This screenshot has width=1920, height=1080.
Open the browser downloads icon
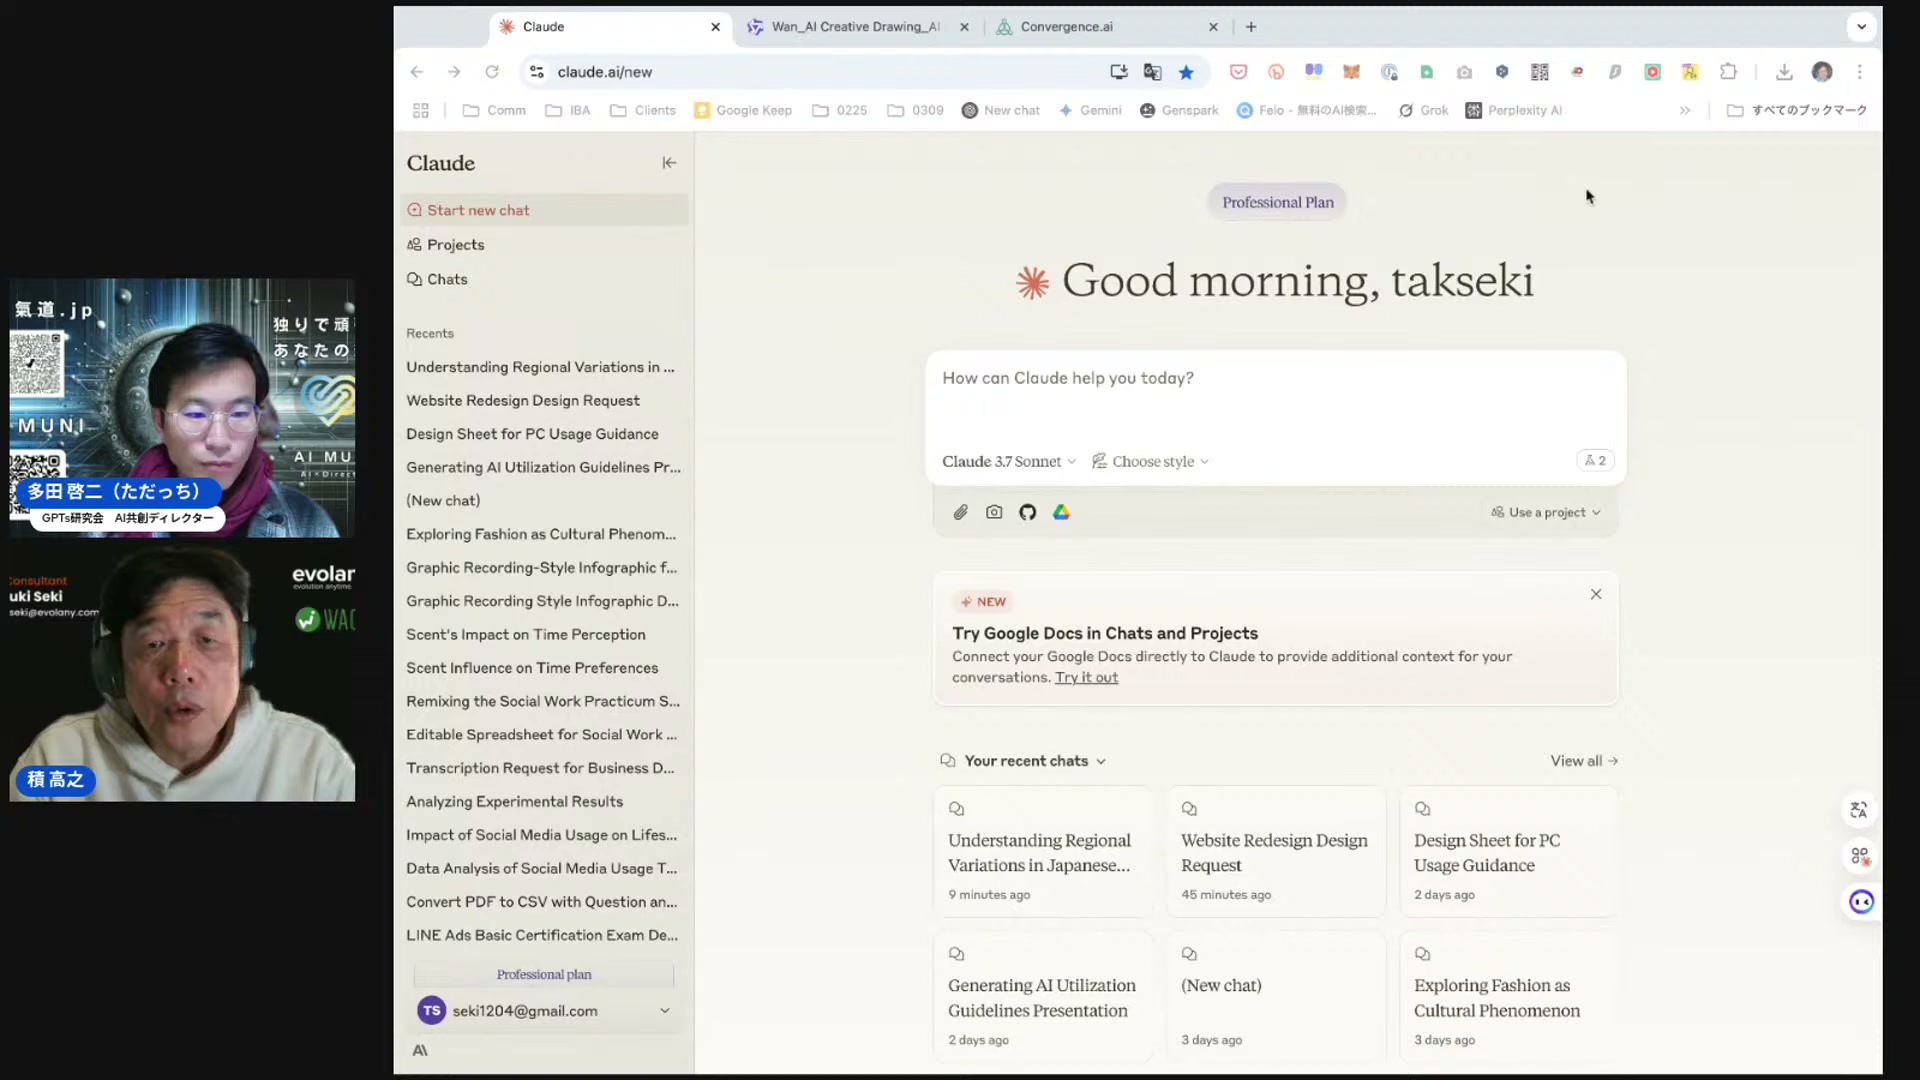click(x=1784, y=72)
